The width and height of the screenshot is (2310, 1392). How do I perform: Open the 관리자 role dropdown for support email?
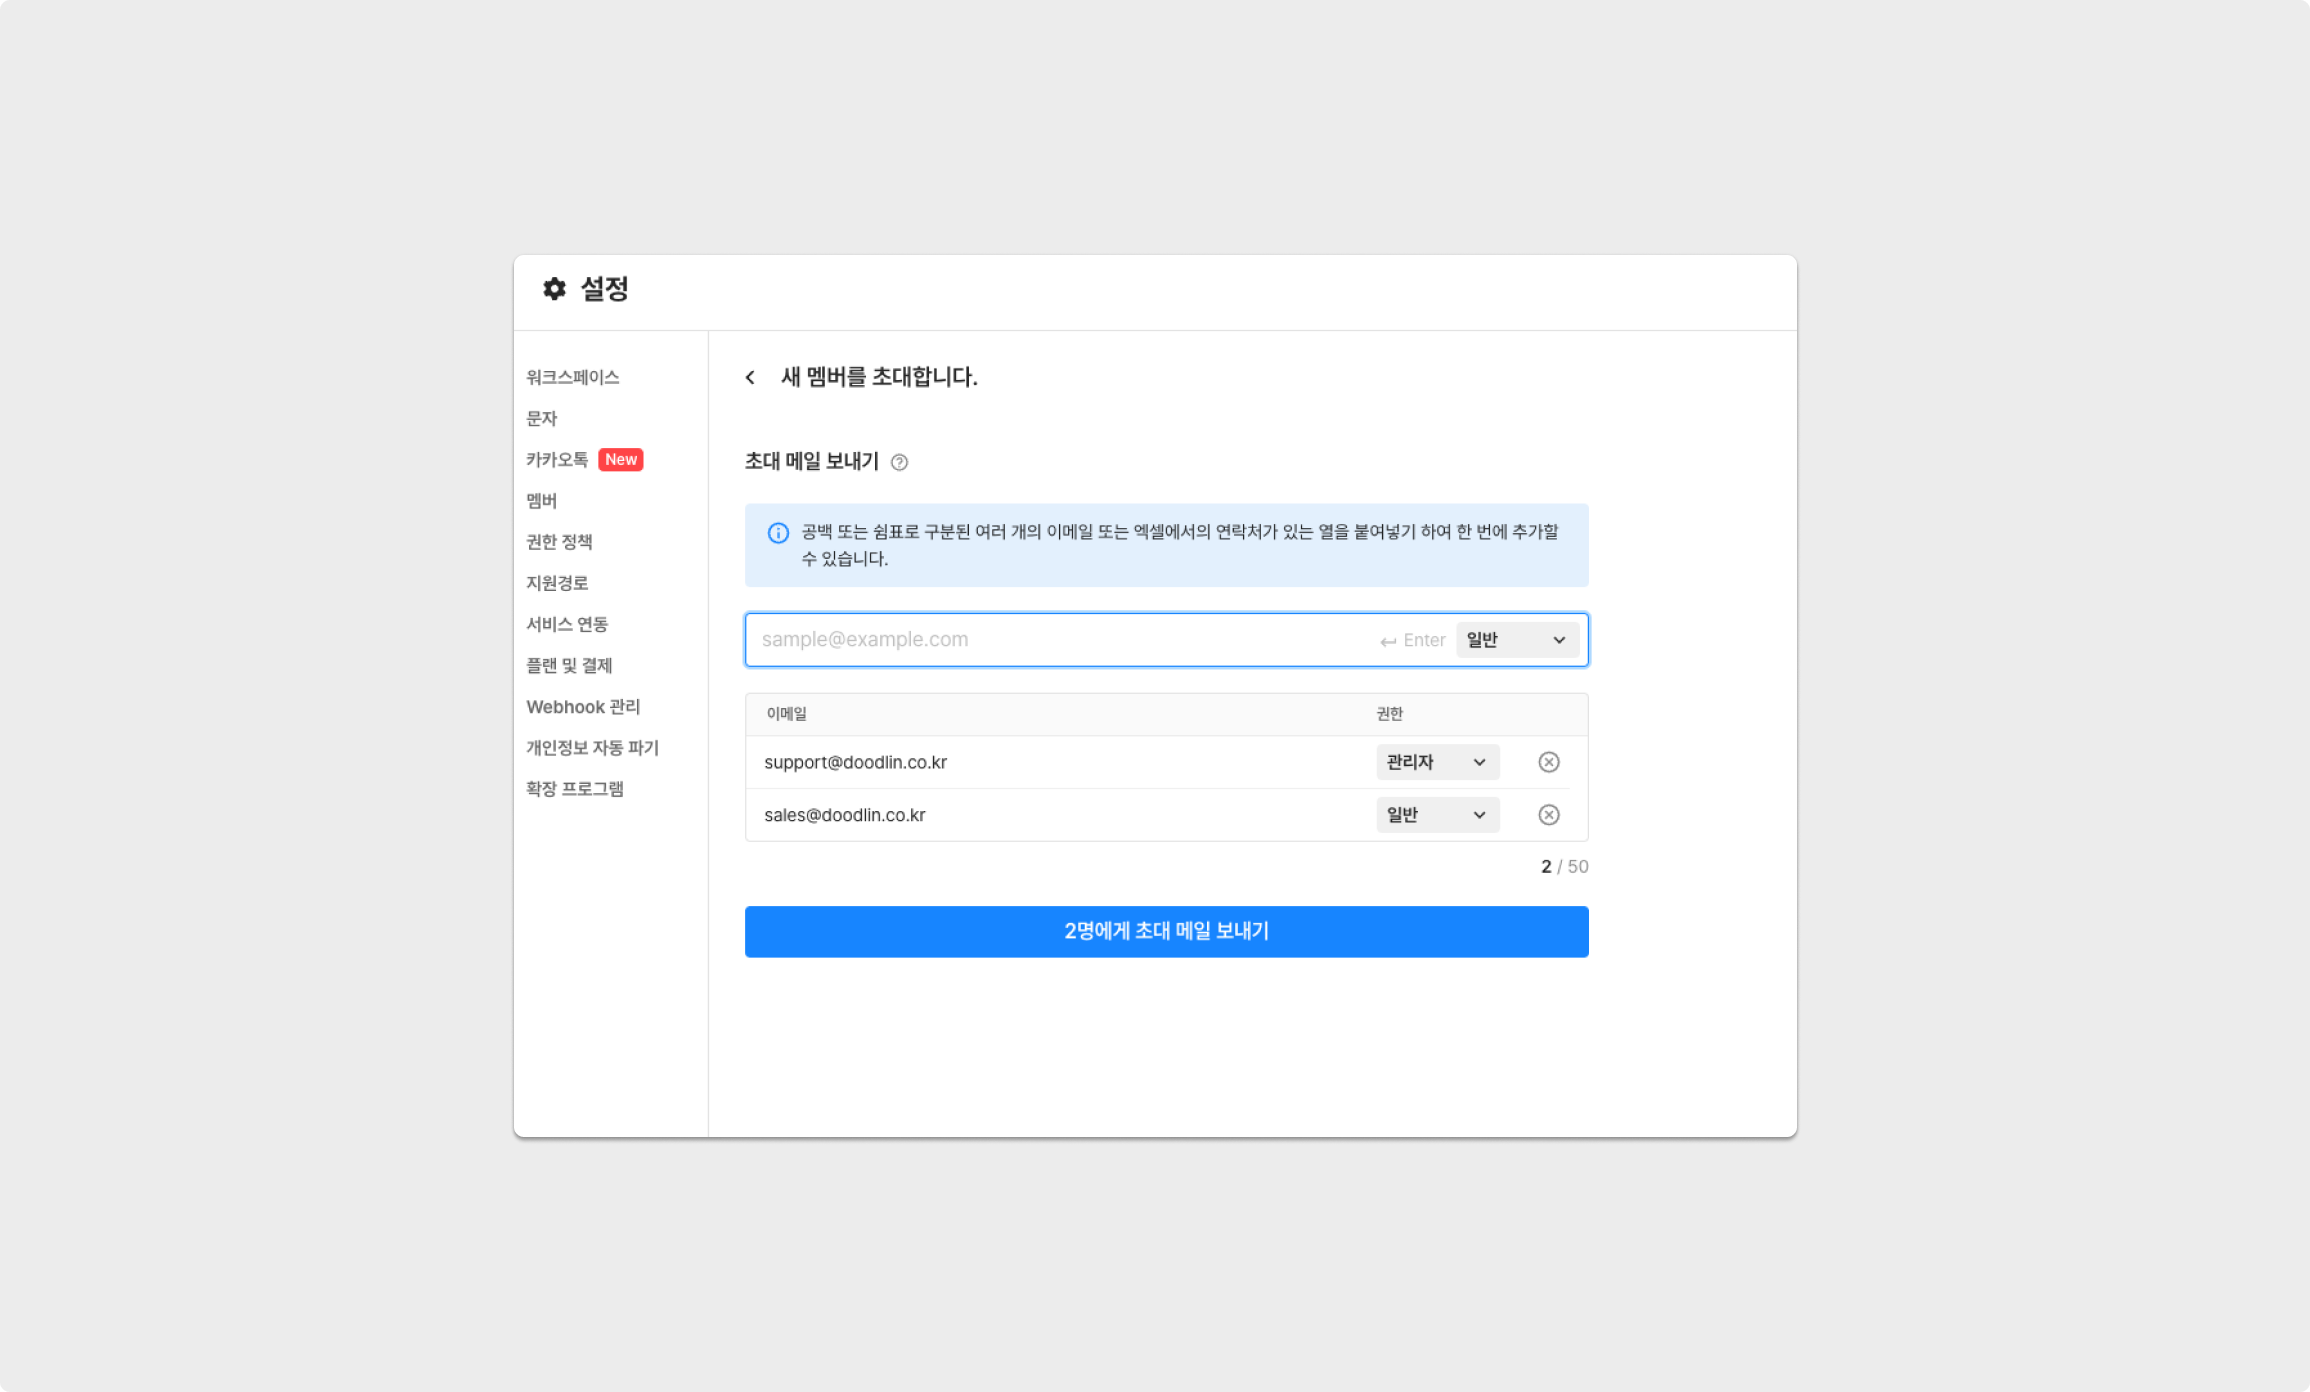coord(1436,762)
